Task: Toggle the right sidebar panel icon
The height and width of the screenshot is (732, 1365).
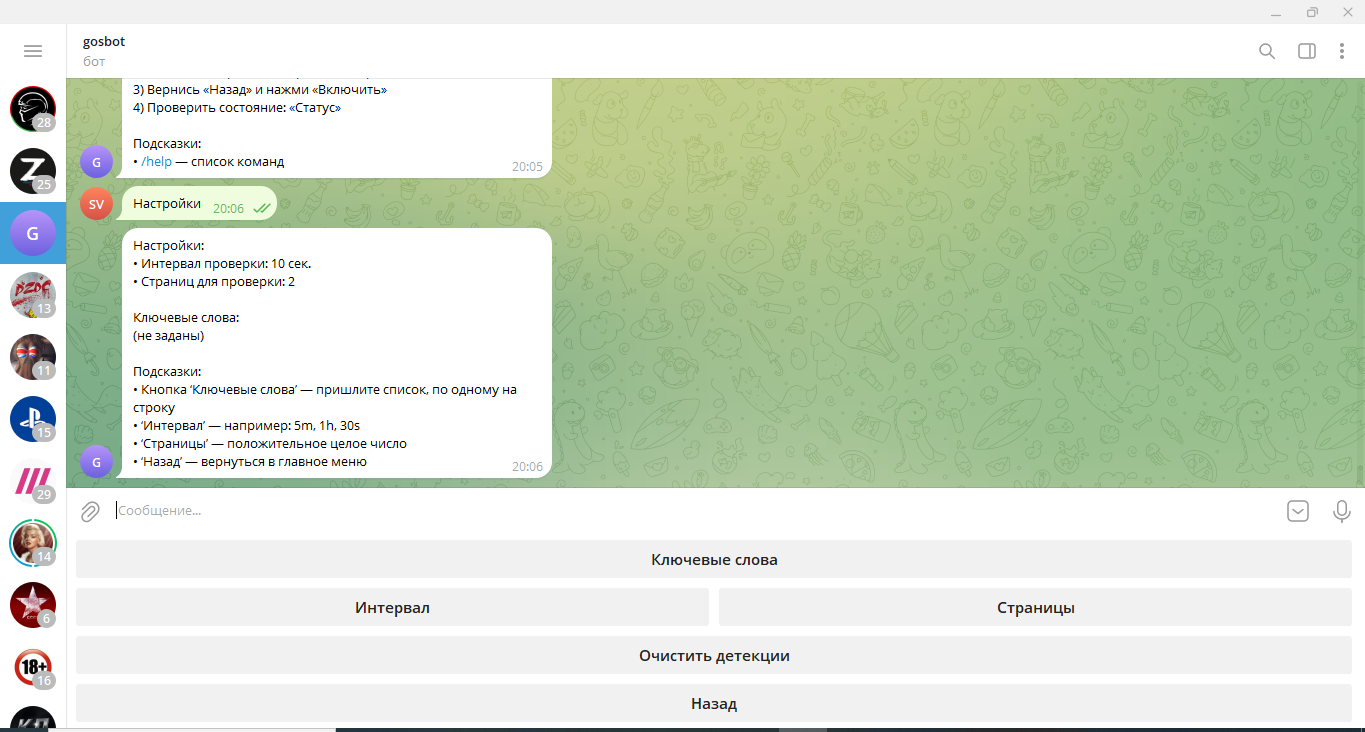Action: [x=1307, y=51]
